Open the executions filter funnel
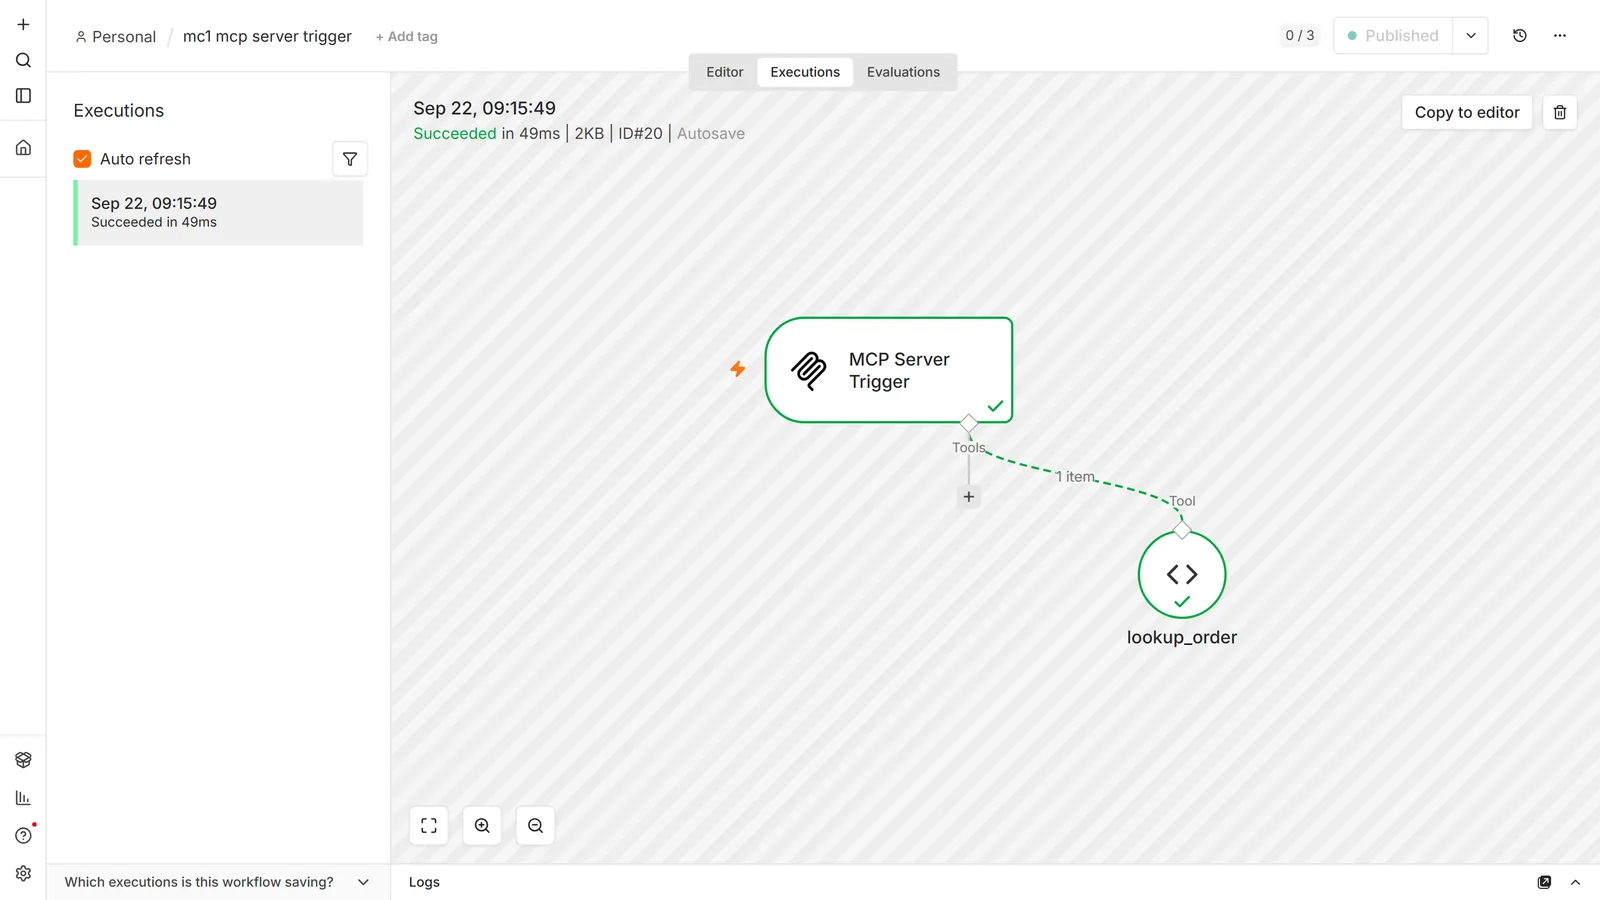1600x900 pixels. tap(350, 159)
